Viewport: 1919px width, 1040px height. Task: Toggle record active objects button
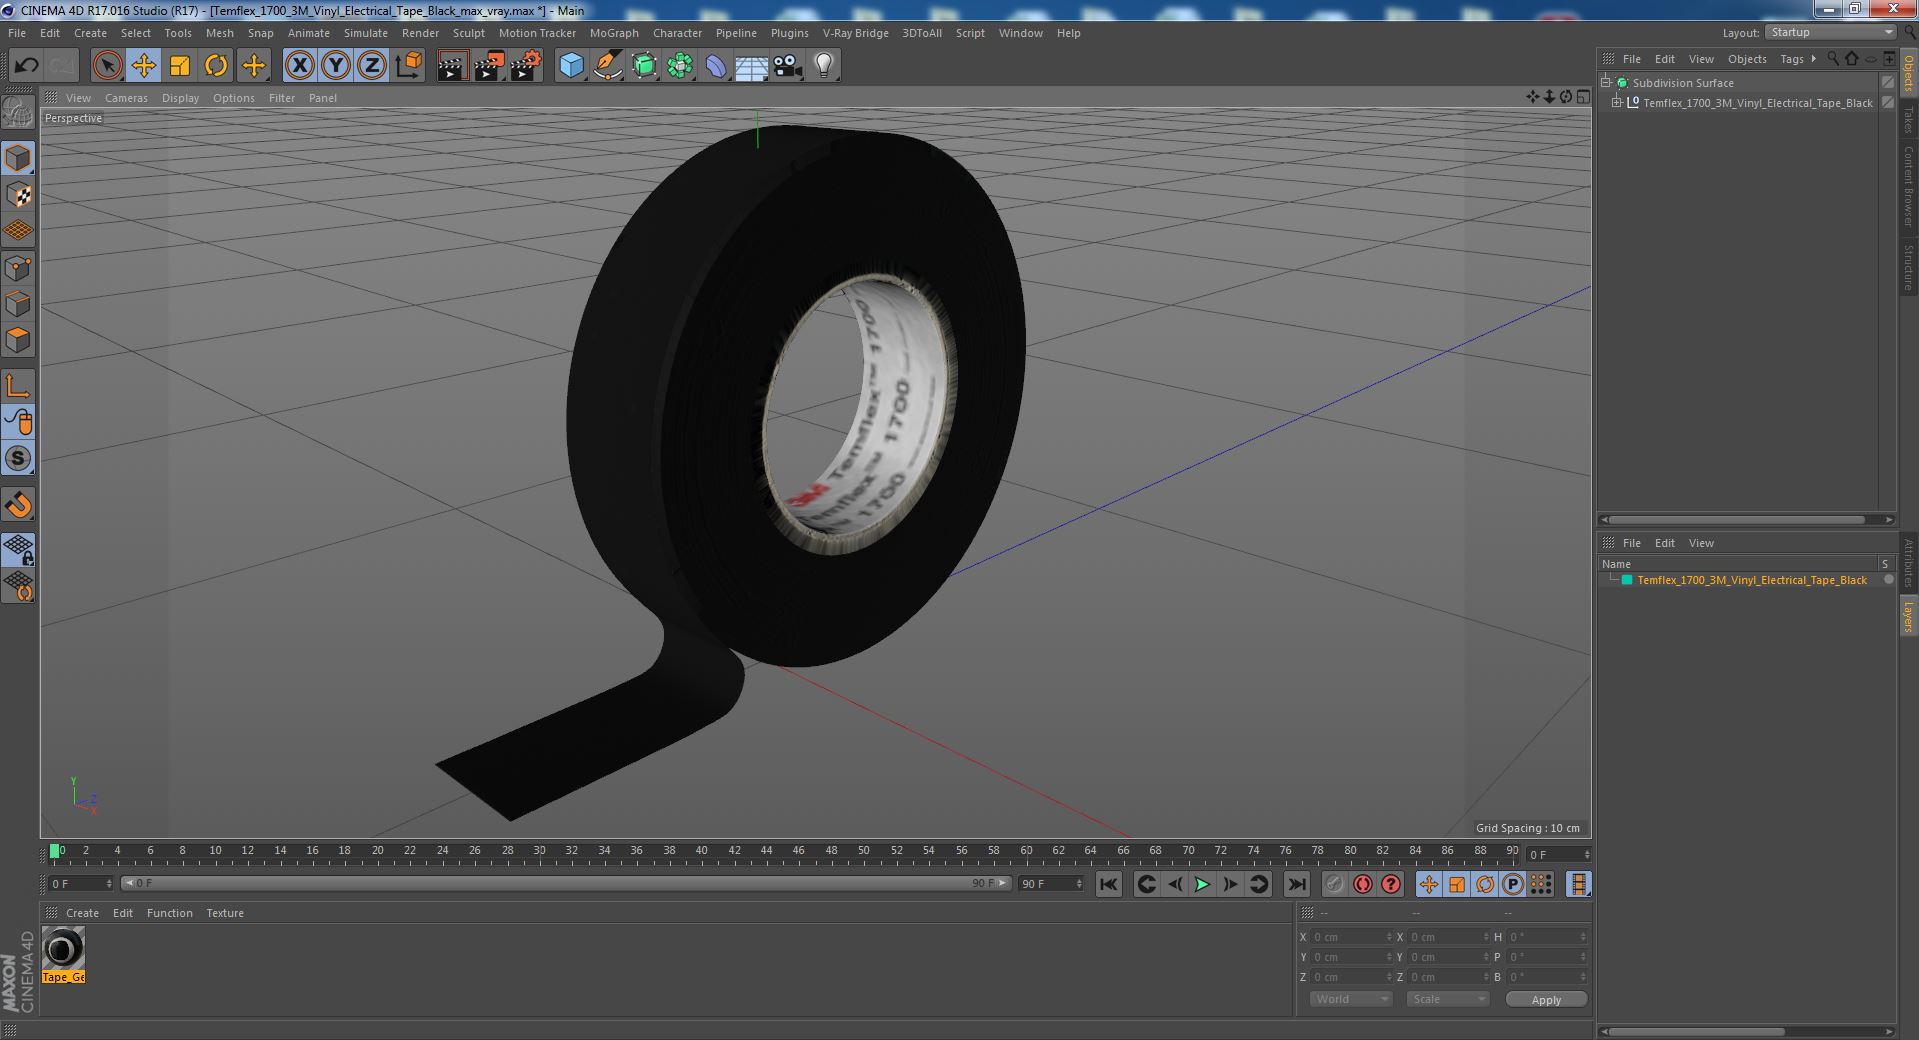1334,884
